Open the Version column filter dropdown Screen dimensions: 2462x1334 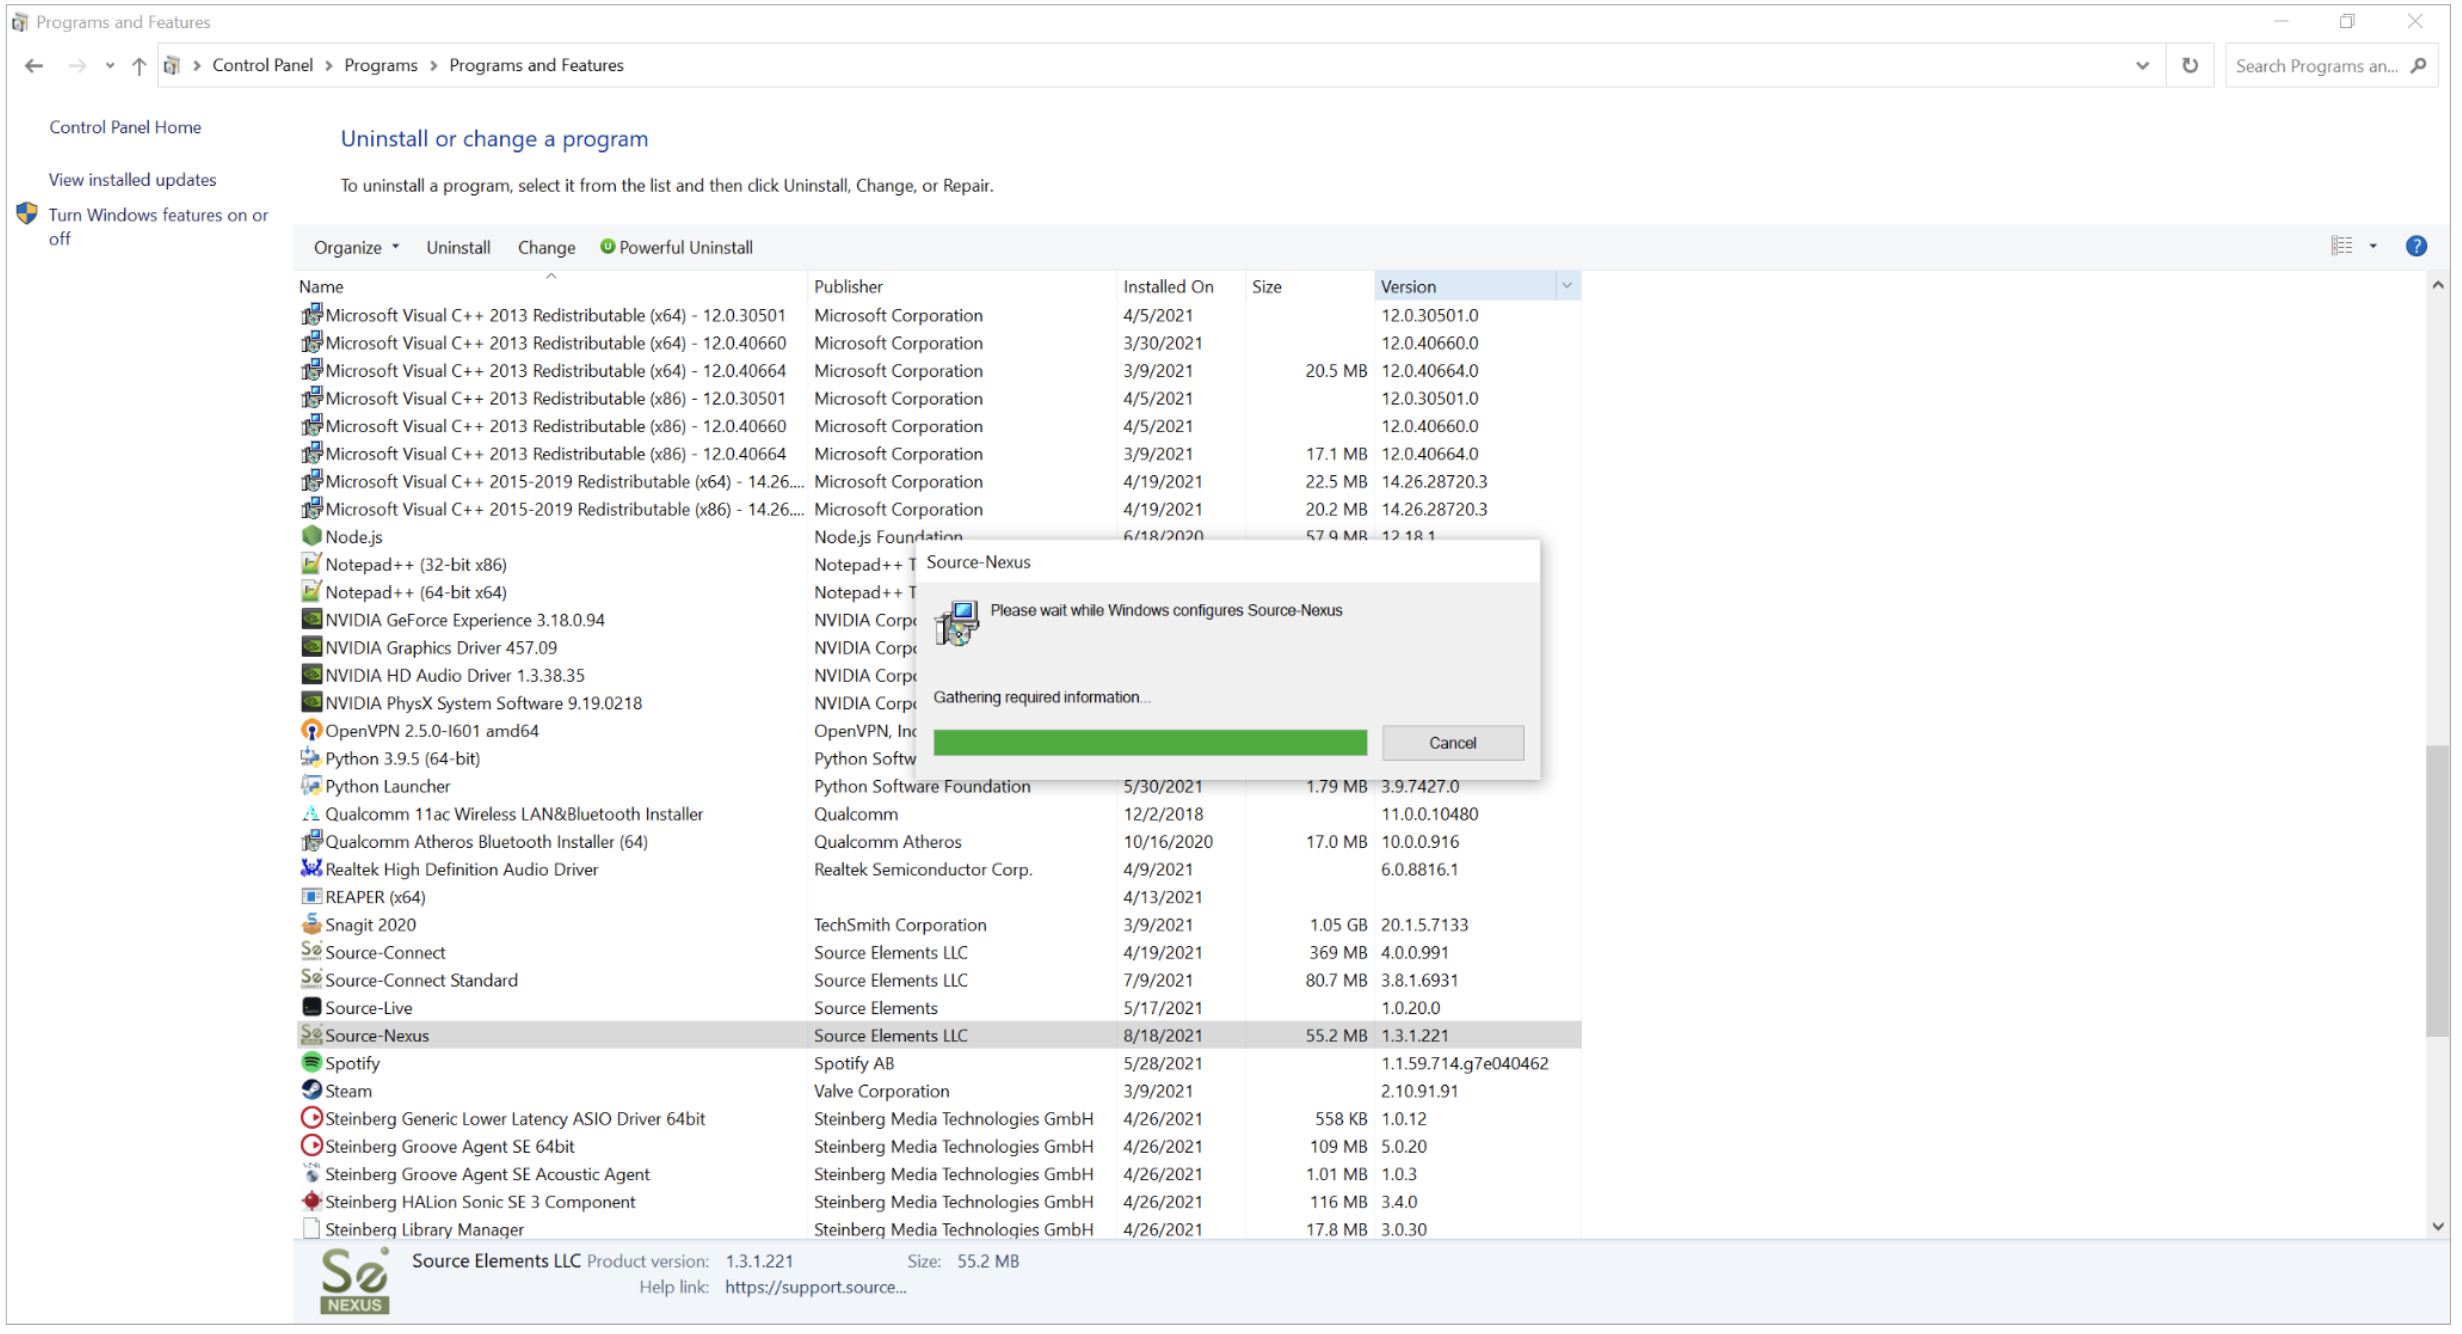[1567, 287]
